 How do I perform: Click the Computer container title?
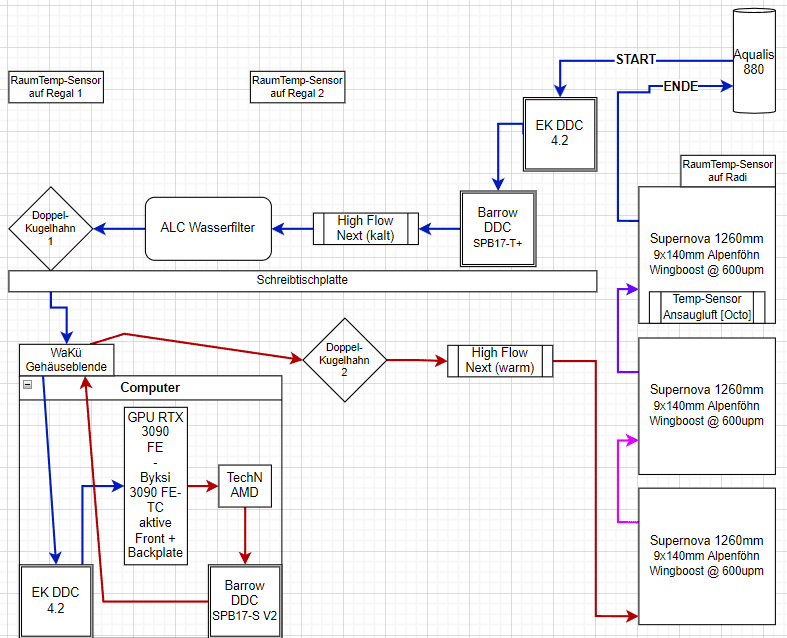click(150, 388)
